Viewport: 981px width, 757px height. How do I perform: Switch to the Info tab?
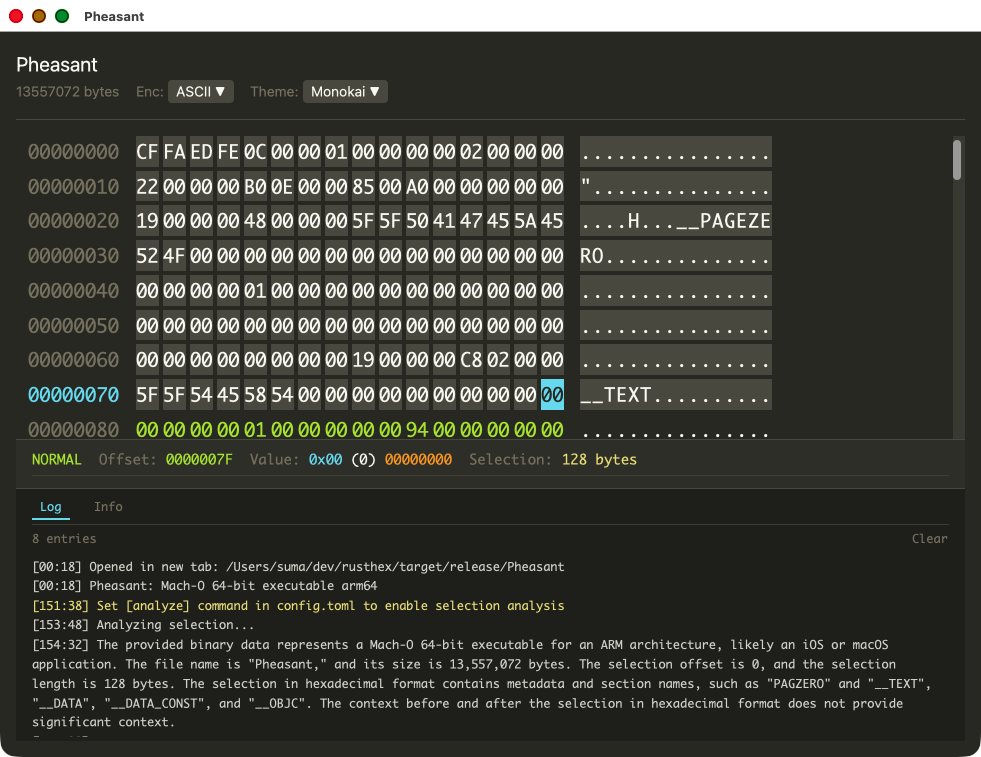[x=108, y=507]
